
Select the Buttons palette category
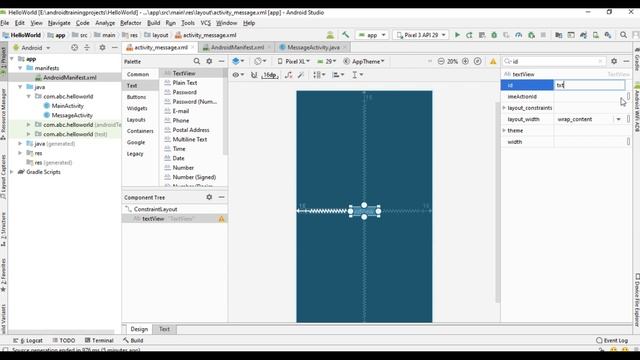136,97
